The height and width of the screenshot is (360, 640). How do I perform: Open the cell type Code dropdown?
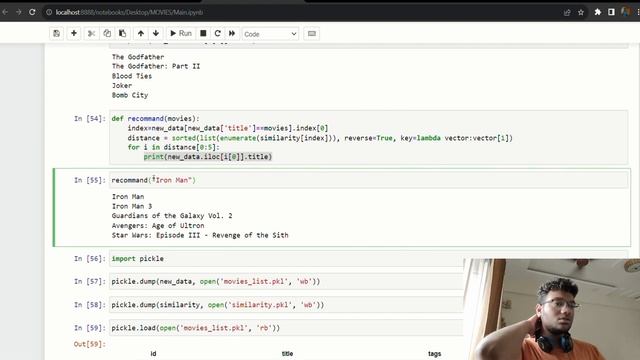270,34
